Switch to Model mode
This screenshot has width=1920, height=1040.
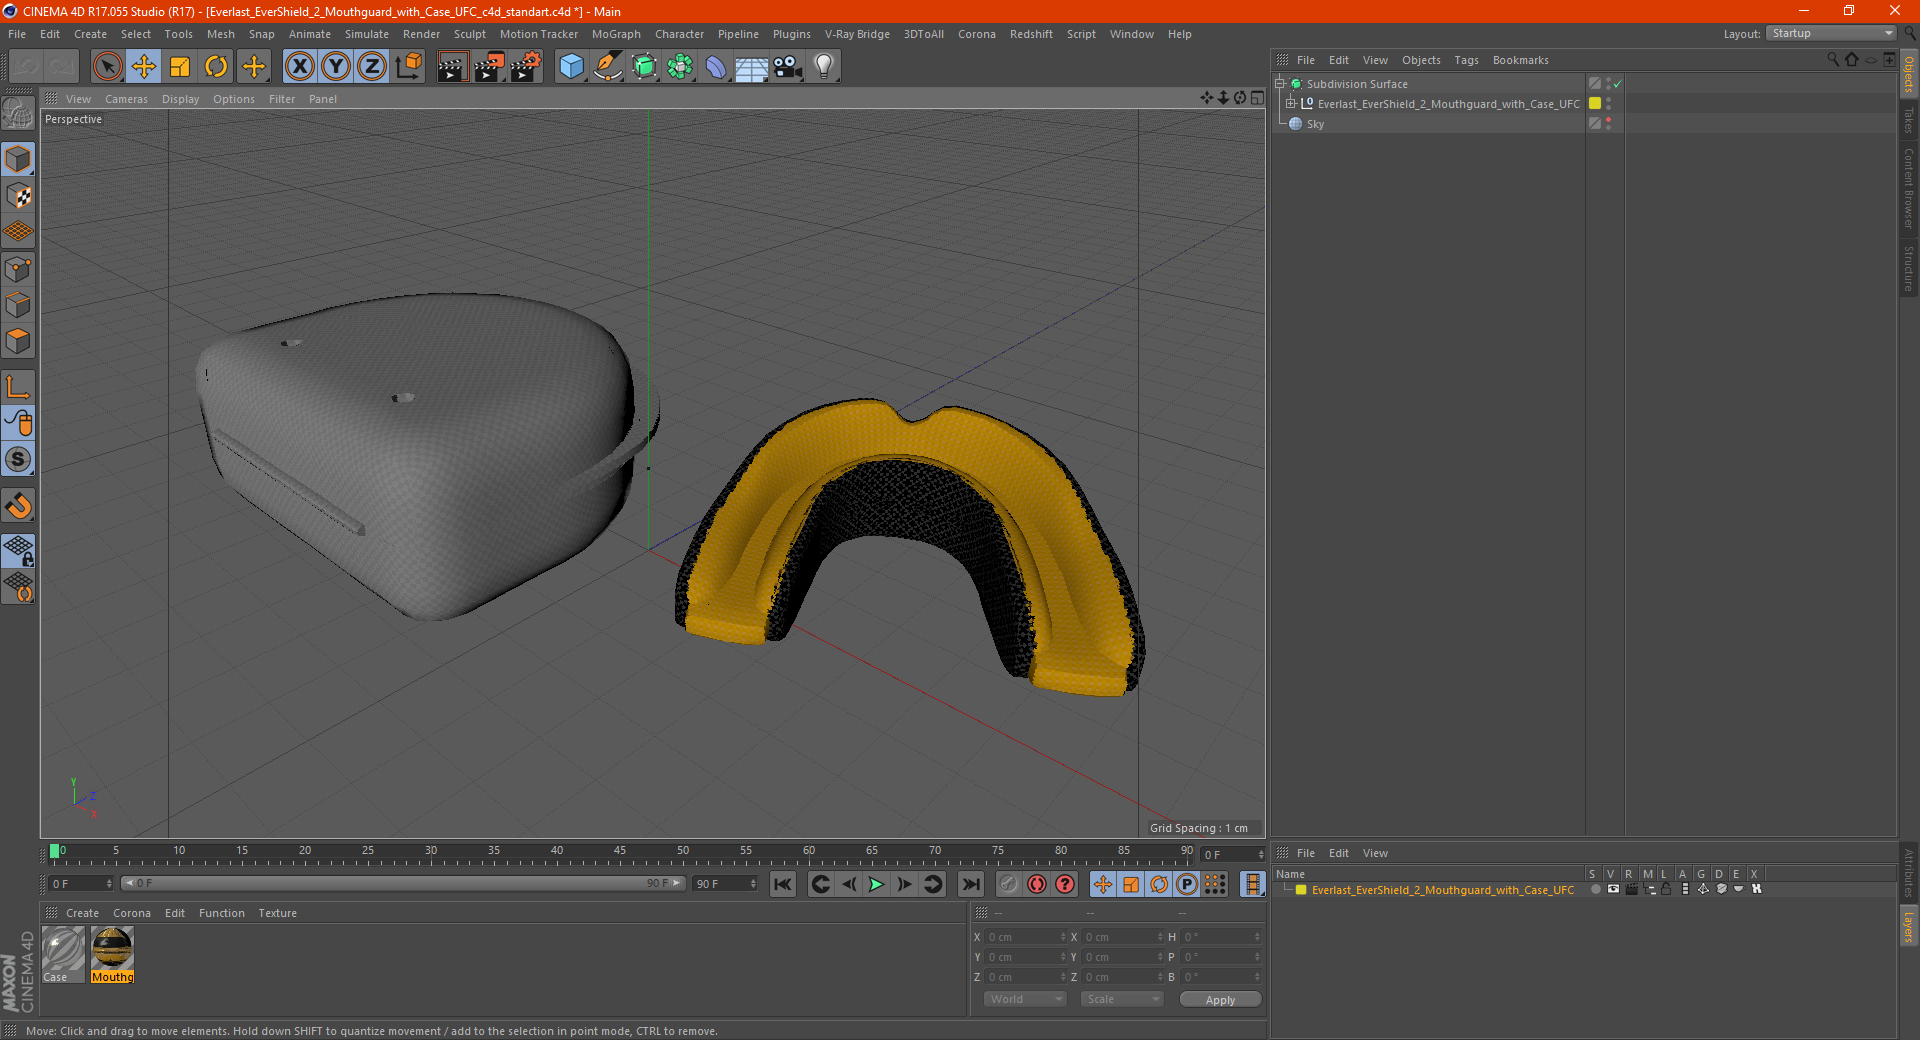pyautogui.click(x=18, y=159)
